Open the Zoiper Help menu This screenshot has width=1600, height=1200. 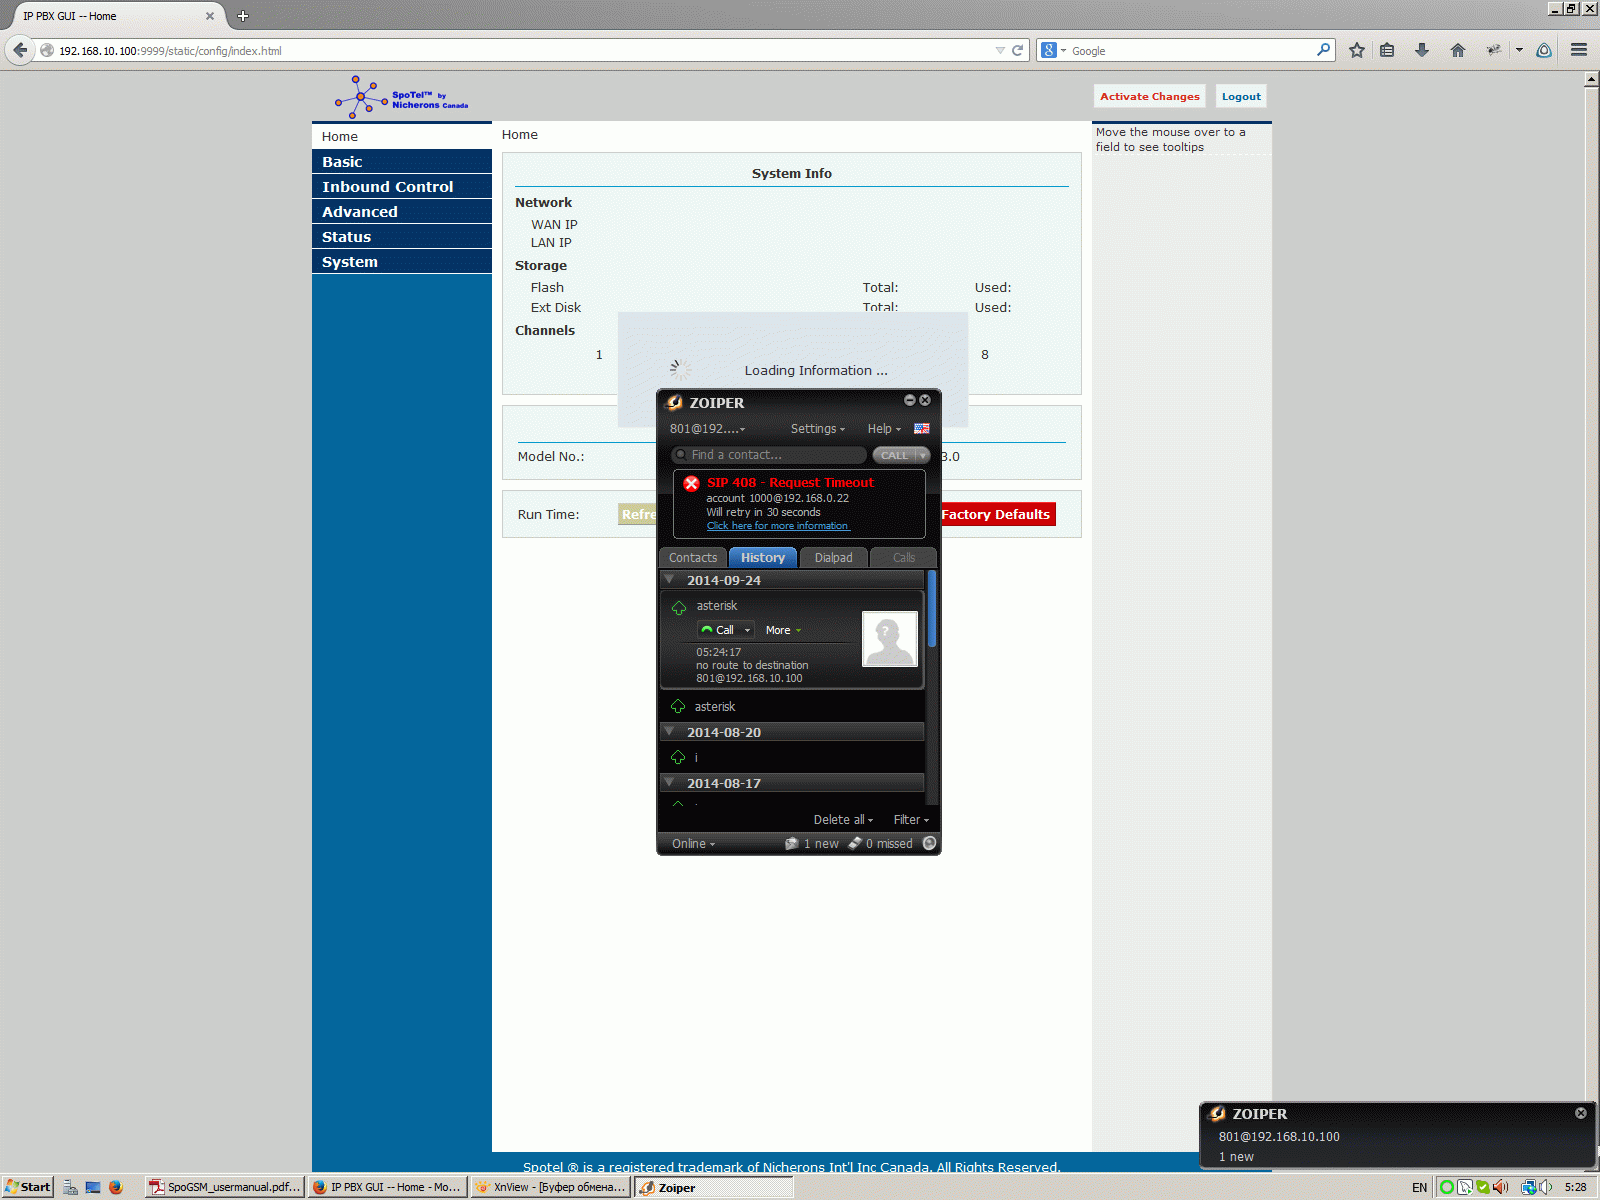click(x=884, y=429)
